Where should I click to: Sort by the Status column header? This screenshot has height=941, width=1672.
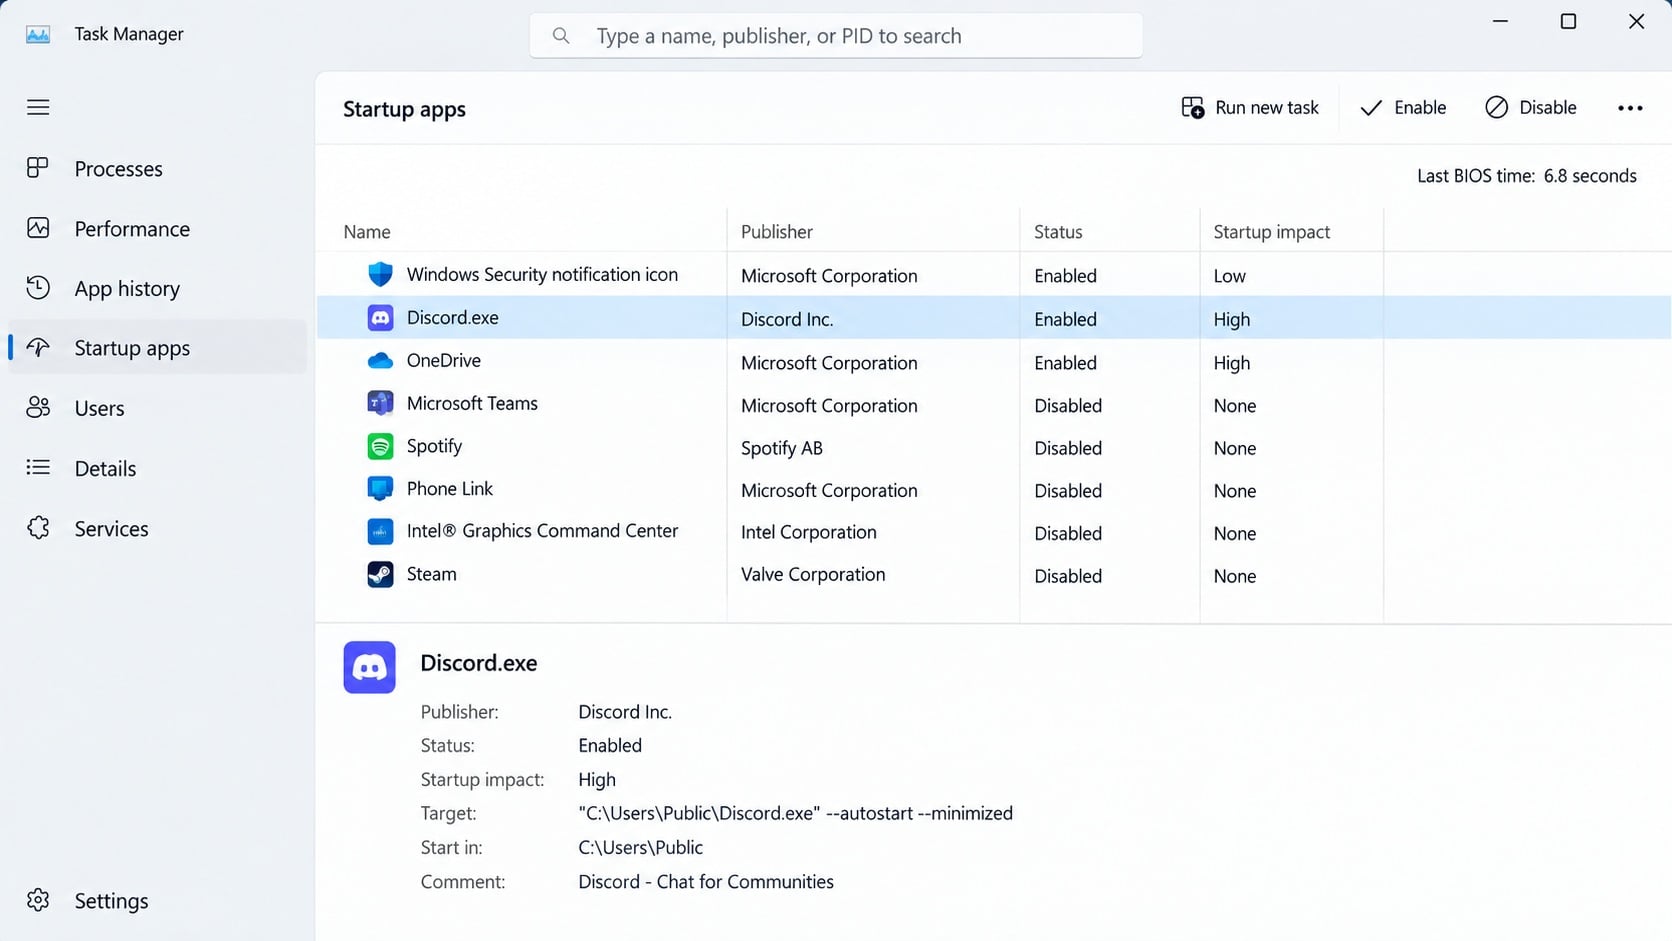pyautogui.click(x=1058, y=231)
